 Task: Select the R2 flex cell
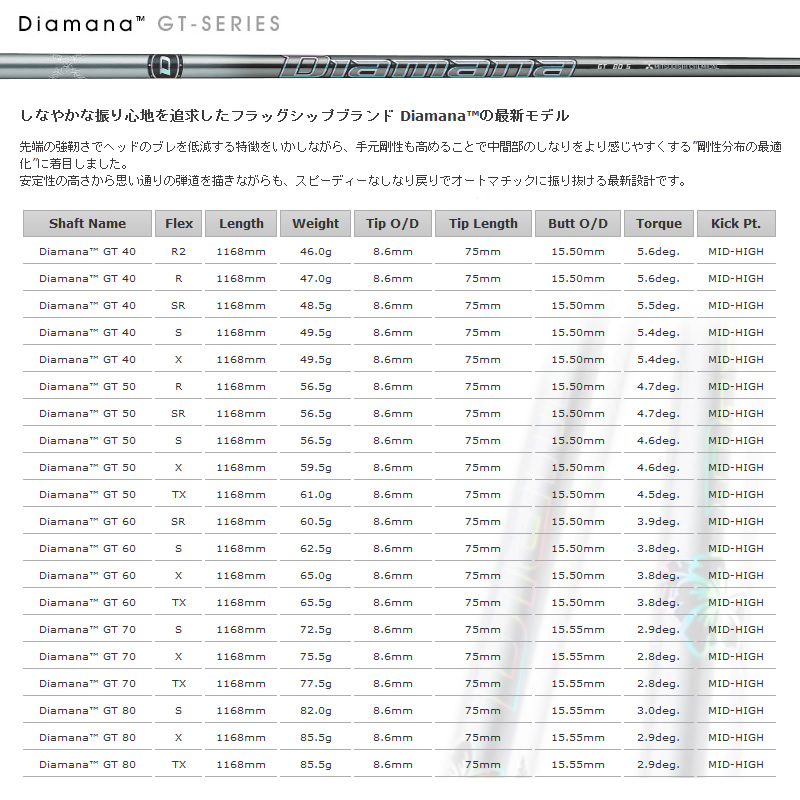(179, 252)
